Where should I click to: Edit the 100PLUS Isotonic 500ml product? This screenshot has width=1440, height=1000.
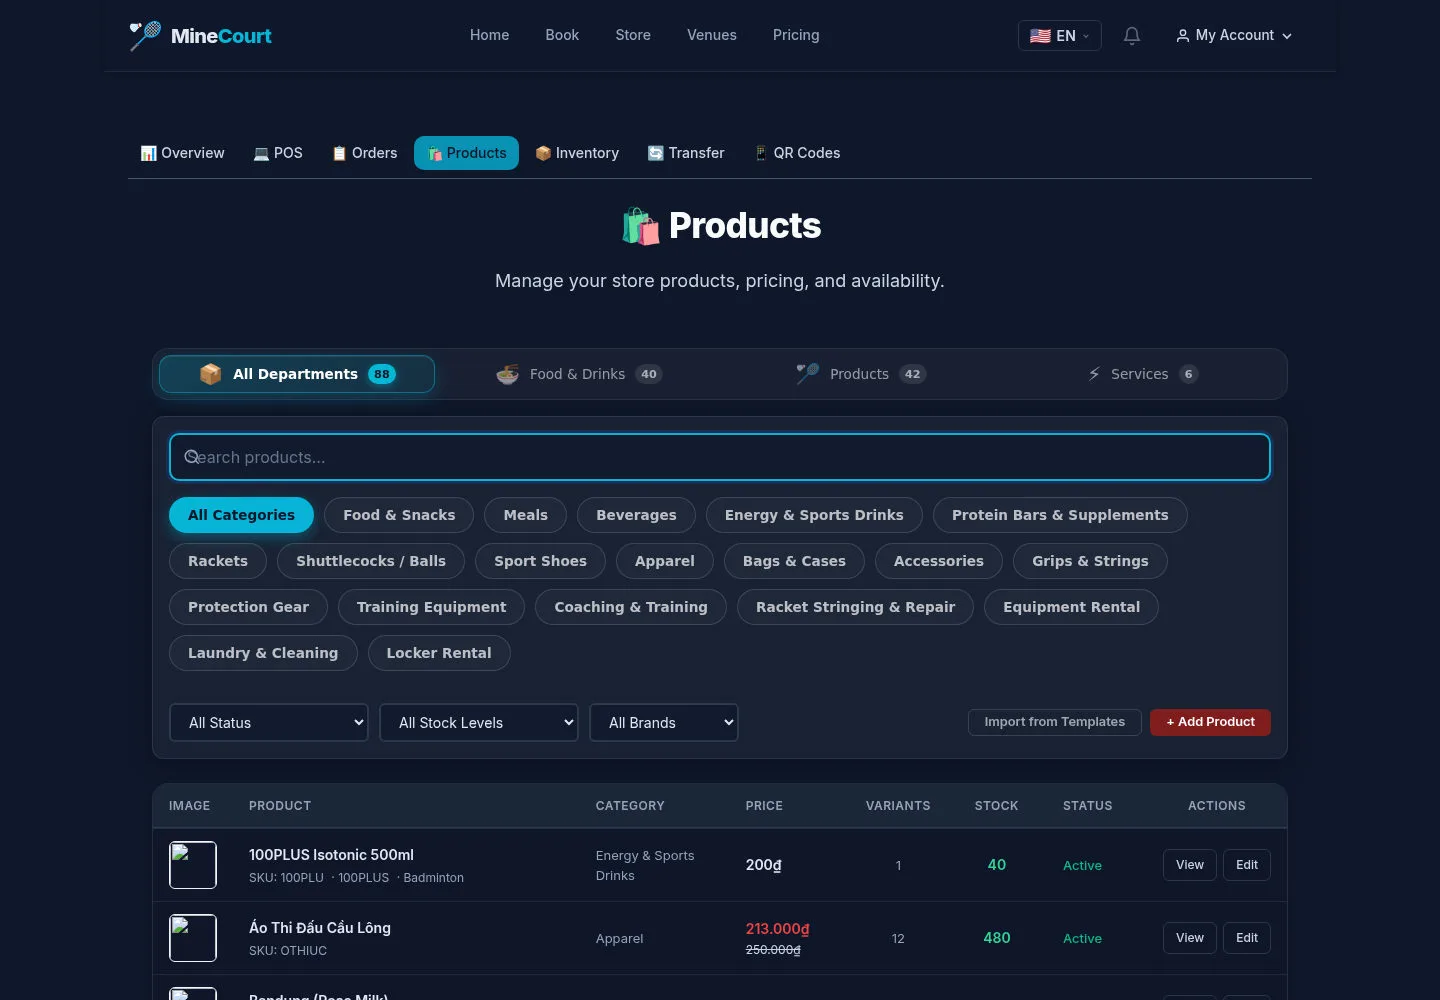point(1247,865)
